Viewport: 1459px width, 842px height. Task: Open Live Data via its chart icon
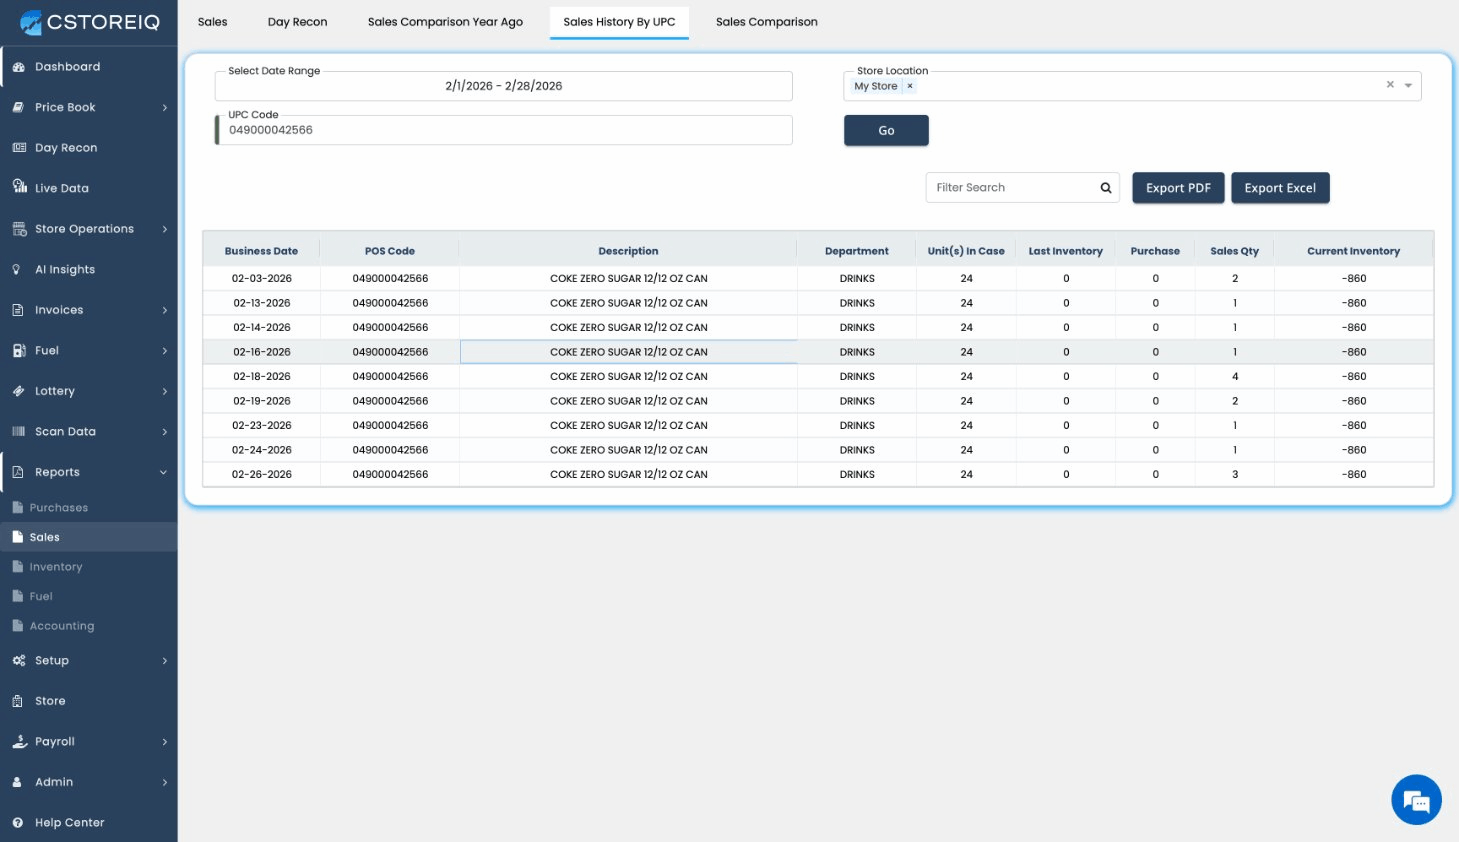pyautogui.click(x=19, y=187)
